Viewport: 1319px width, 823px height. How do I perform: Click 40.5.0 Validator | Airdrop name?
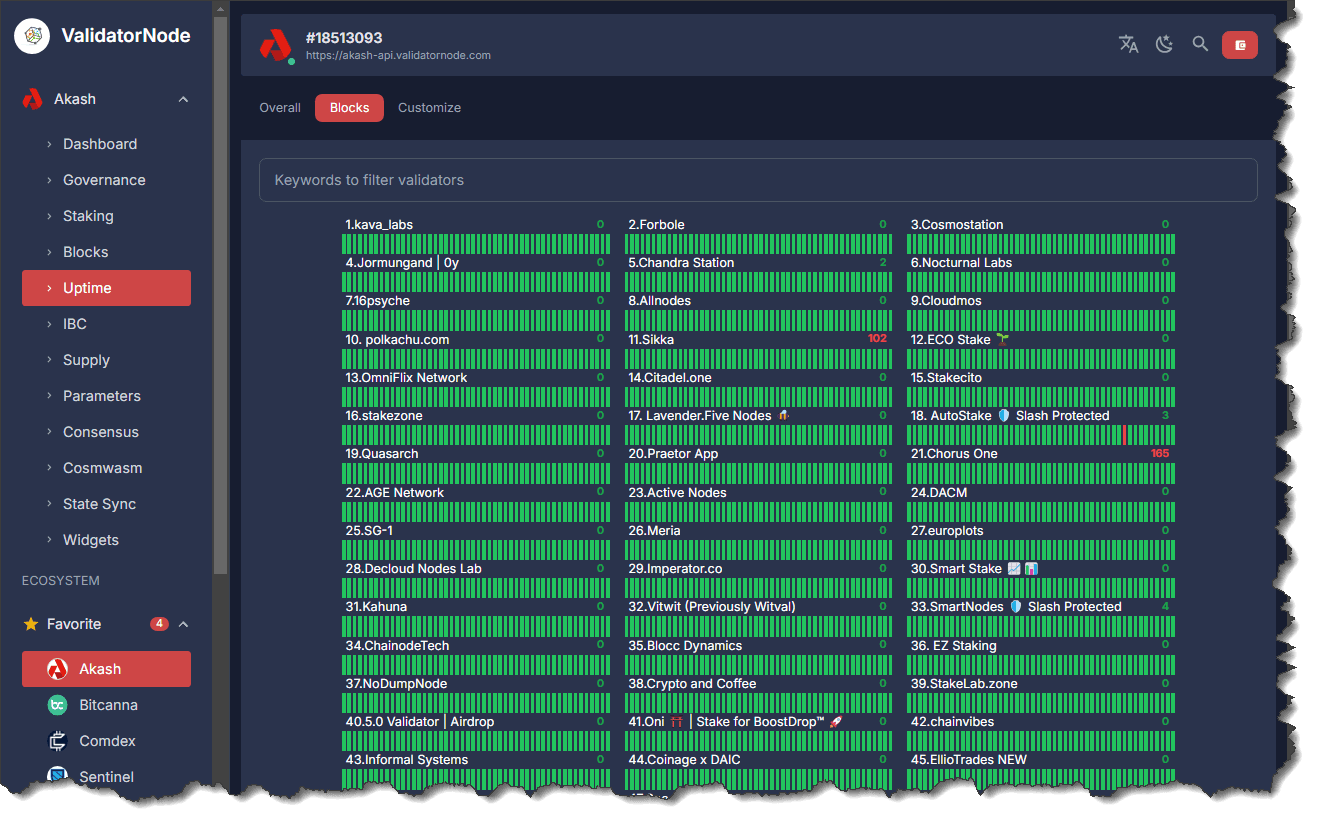pos(420,722)
